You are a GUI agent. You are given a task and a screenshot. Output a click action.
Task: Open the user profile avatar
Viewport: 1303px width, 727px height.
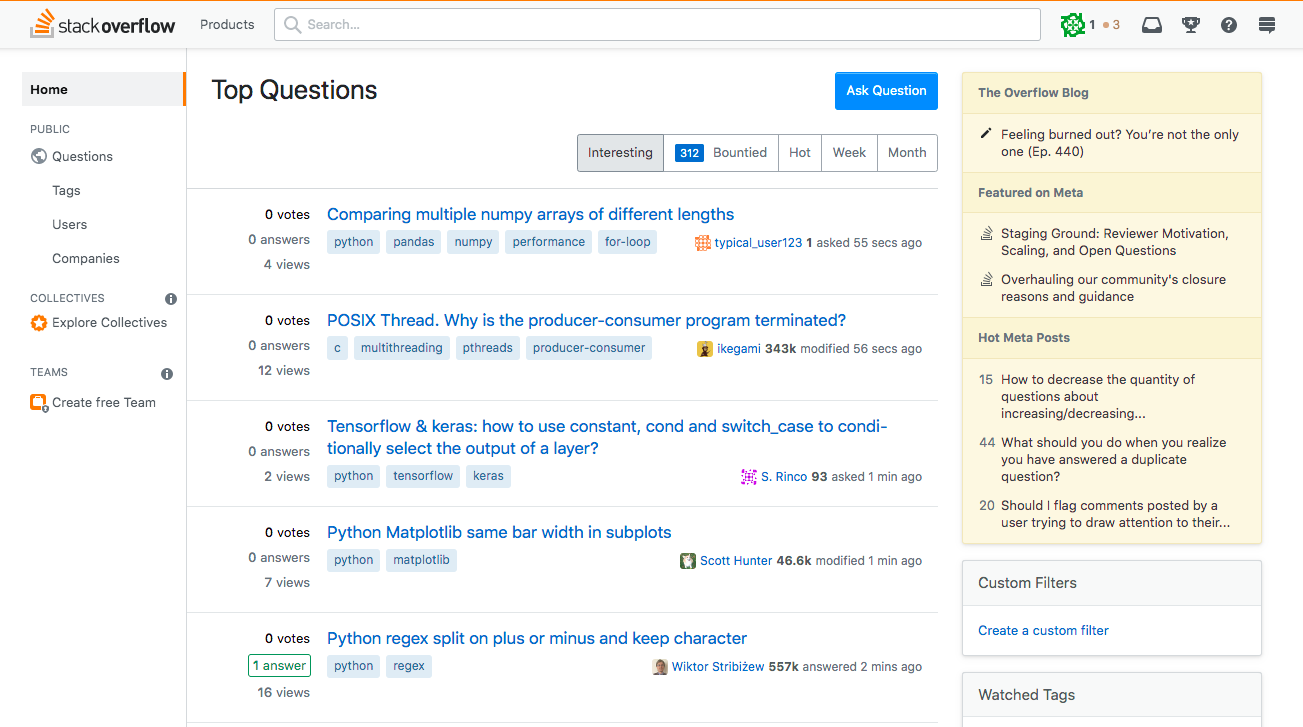click(1073, 25)
